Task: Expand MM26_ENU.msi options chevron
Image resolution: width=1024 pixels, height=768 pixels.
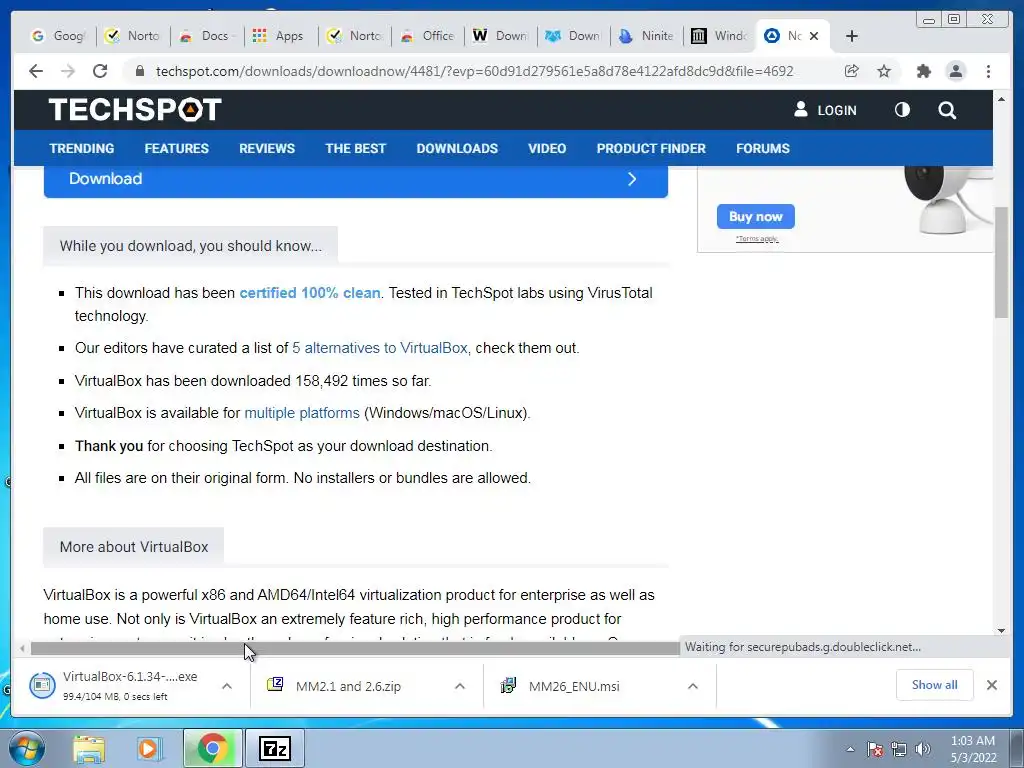Action: [x=693, y=686]
